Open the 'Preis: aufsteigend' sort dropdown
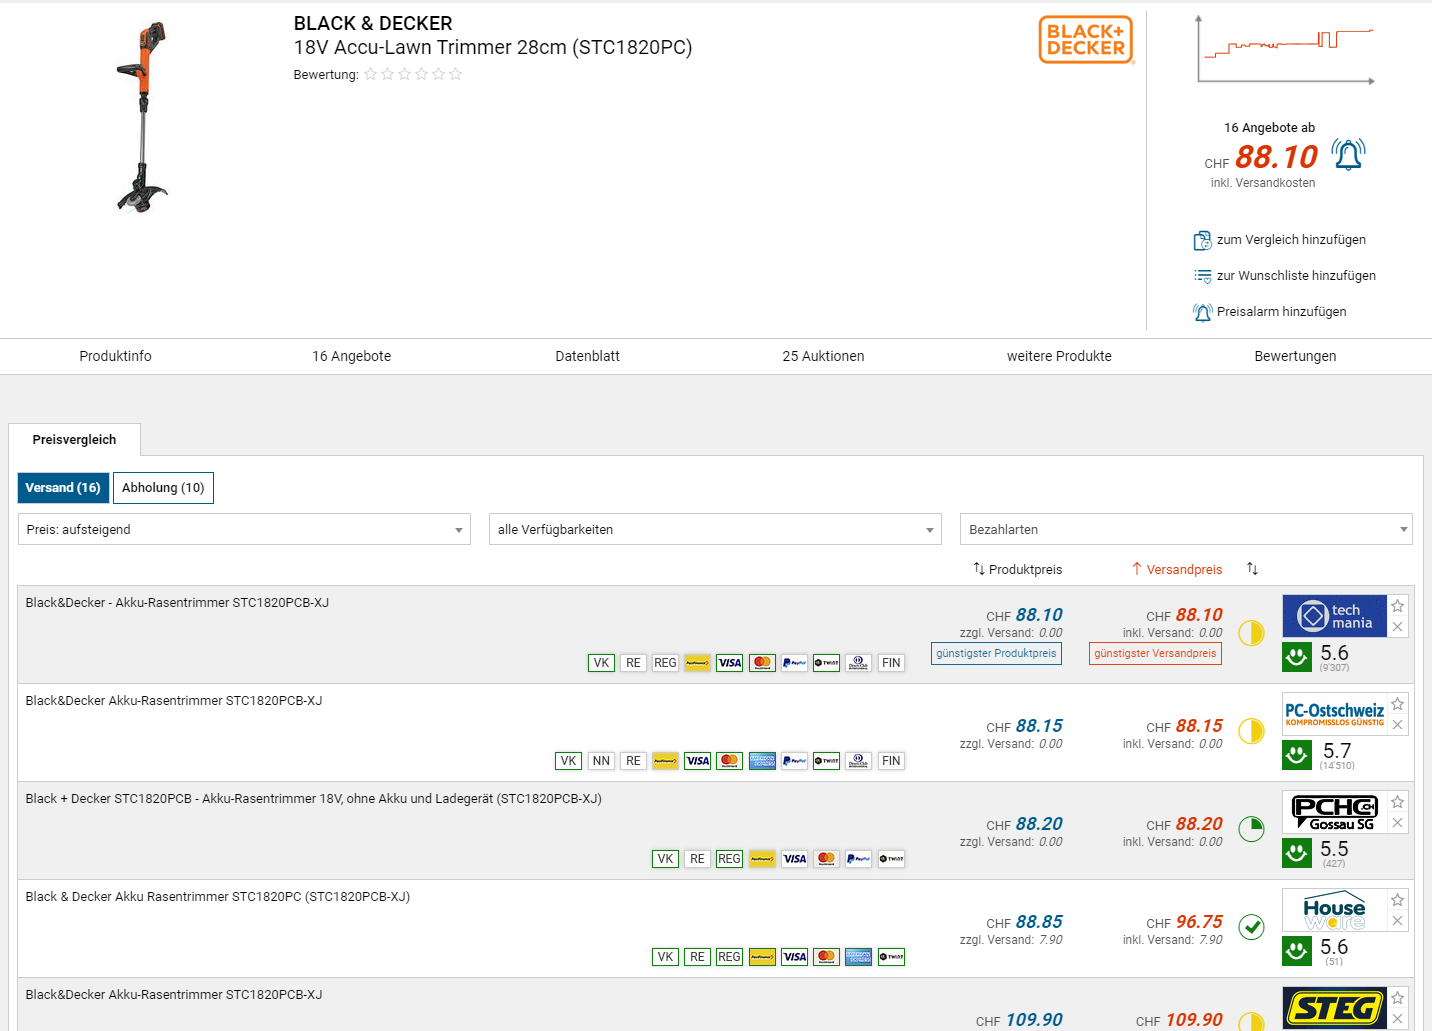The width and height of the screenshot is (1432, 1031). coord(244,530)
